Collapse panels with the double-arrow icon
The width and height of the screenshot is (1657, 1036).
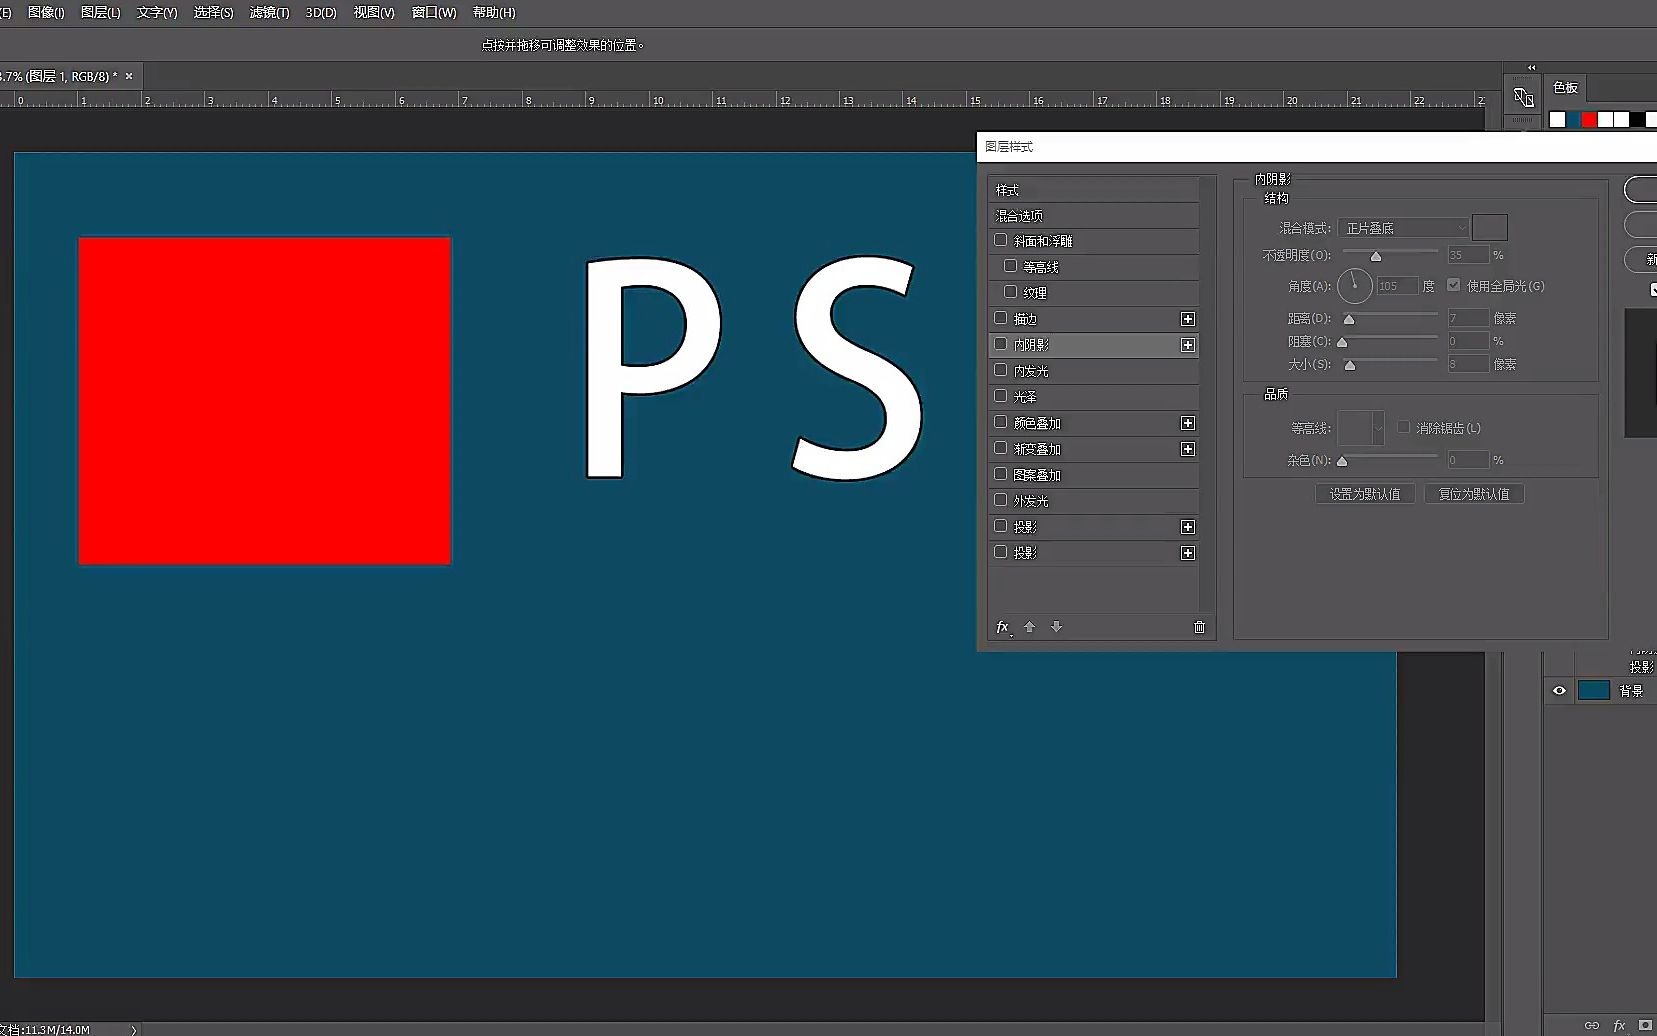1531,67
